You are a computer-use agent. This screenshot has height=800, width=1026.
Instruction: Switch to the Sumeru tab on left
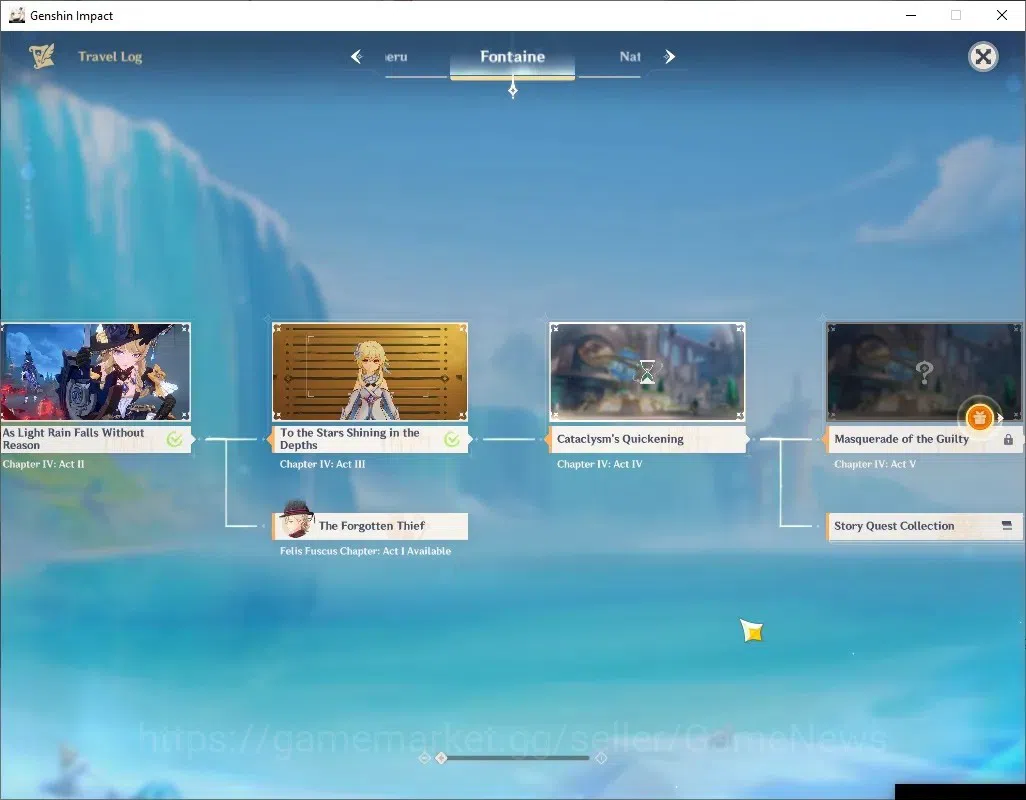point(395,56)
